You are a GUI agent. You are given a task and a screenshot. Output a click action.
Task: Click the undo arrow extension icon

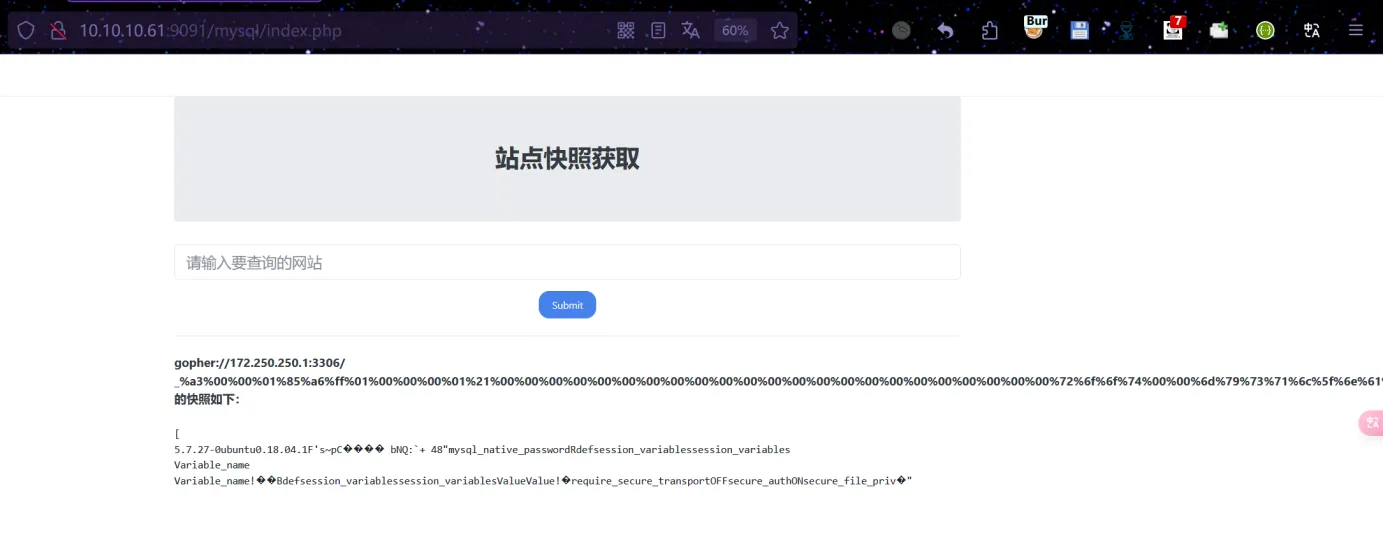(x=945, y=30)
